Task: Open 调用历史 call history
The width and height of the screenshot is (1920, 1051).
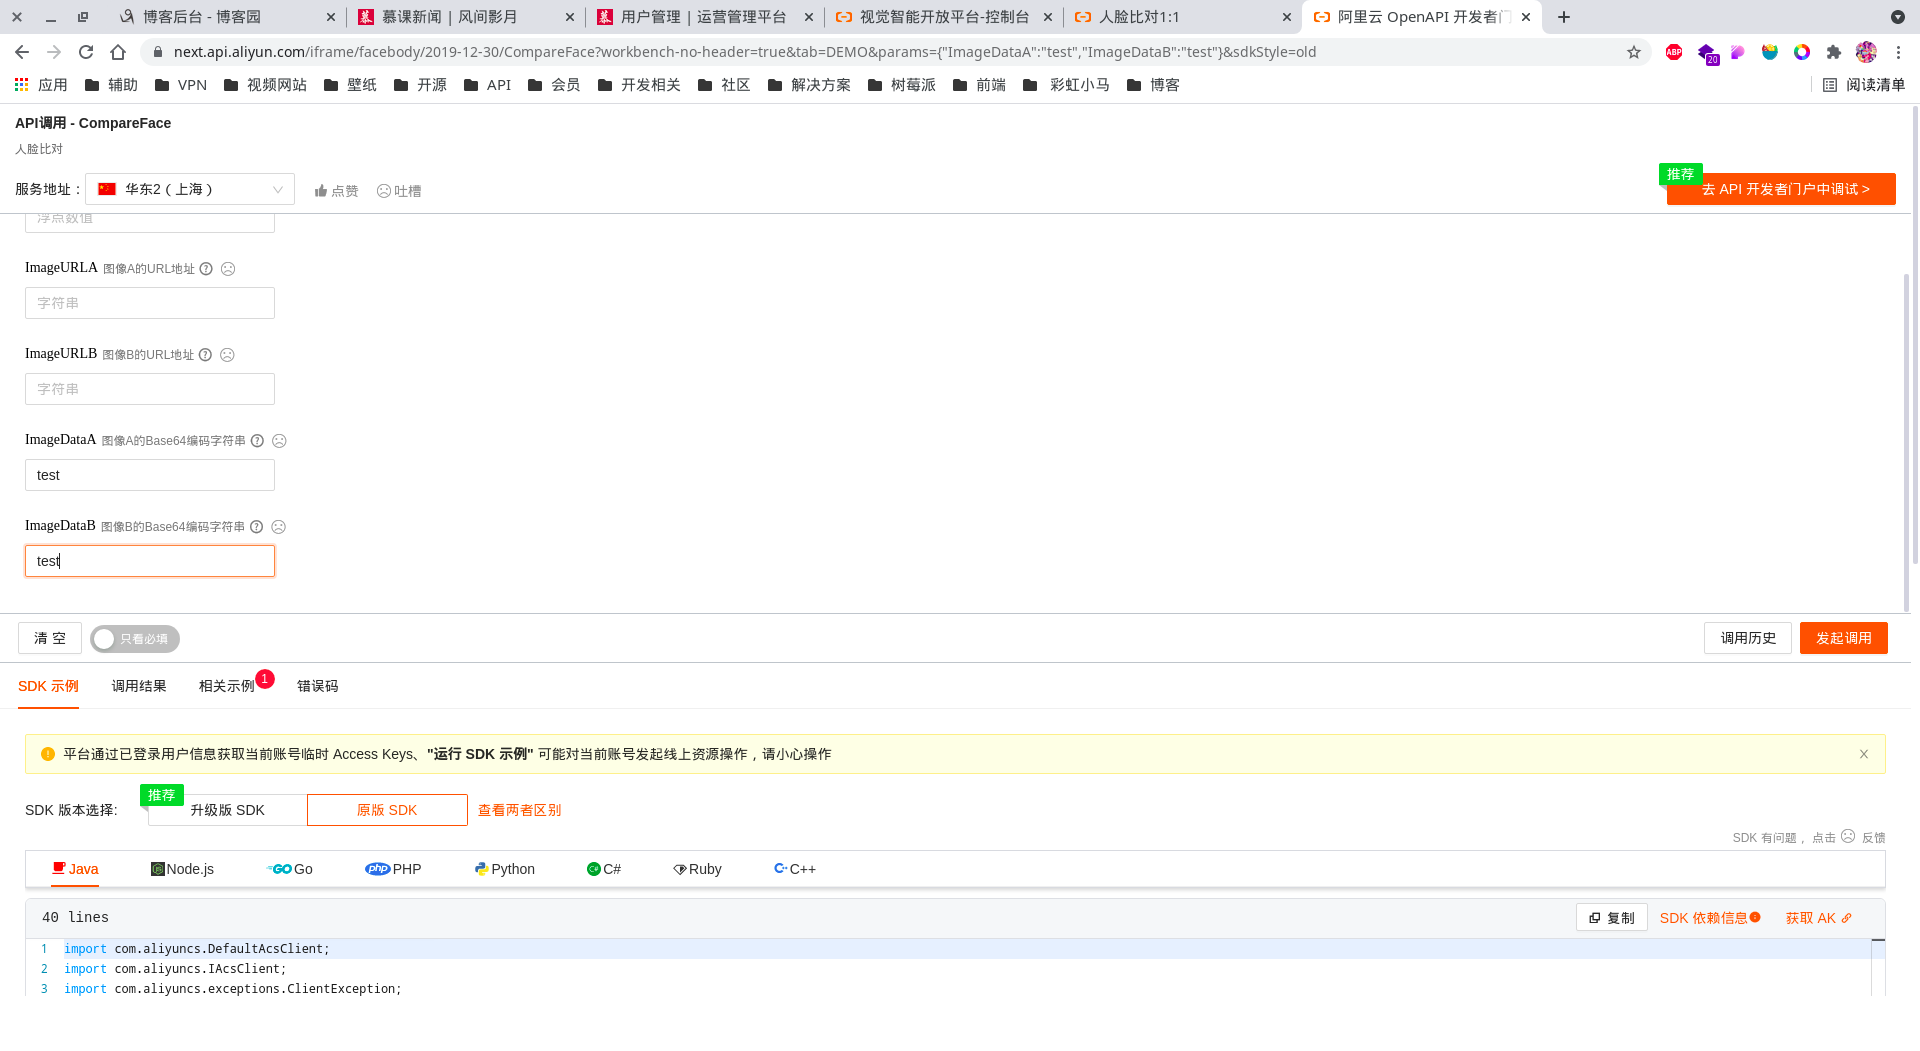Action: [x=1748, y=638]
